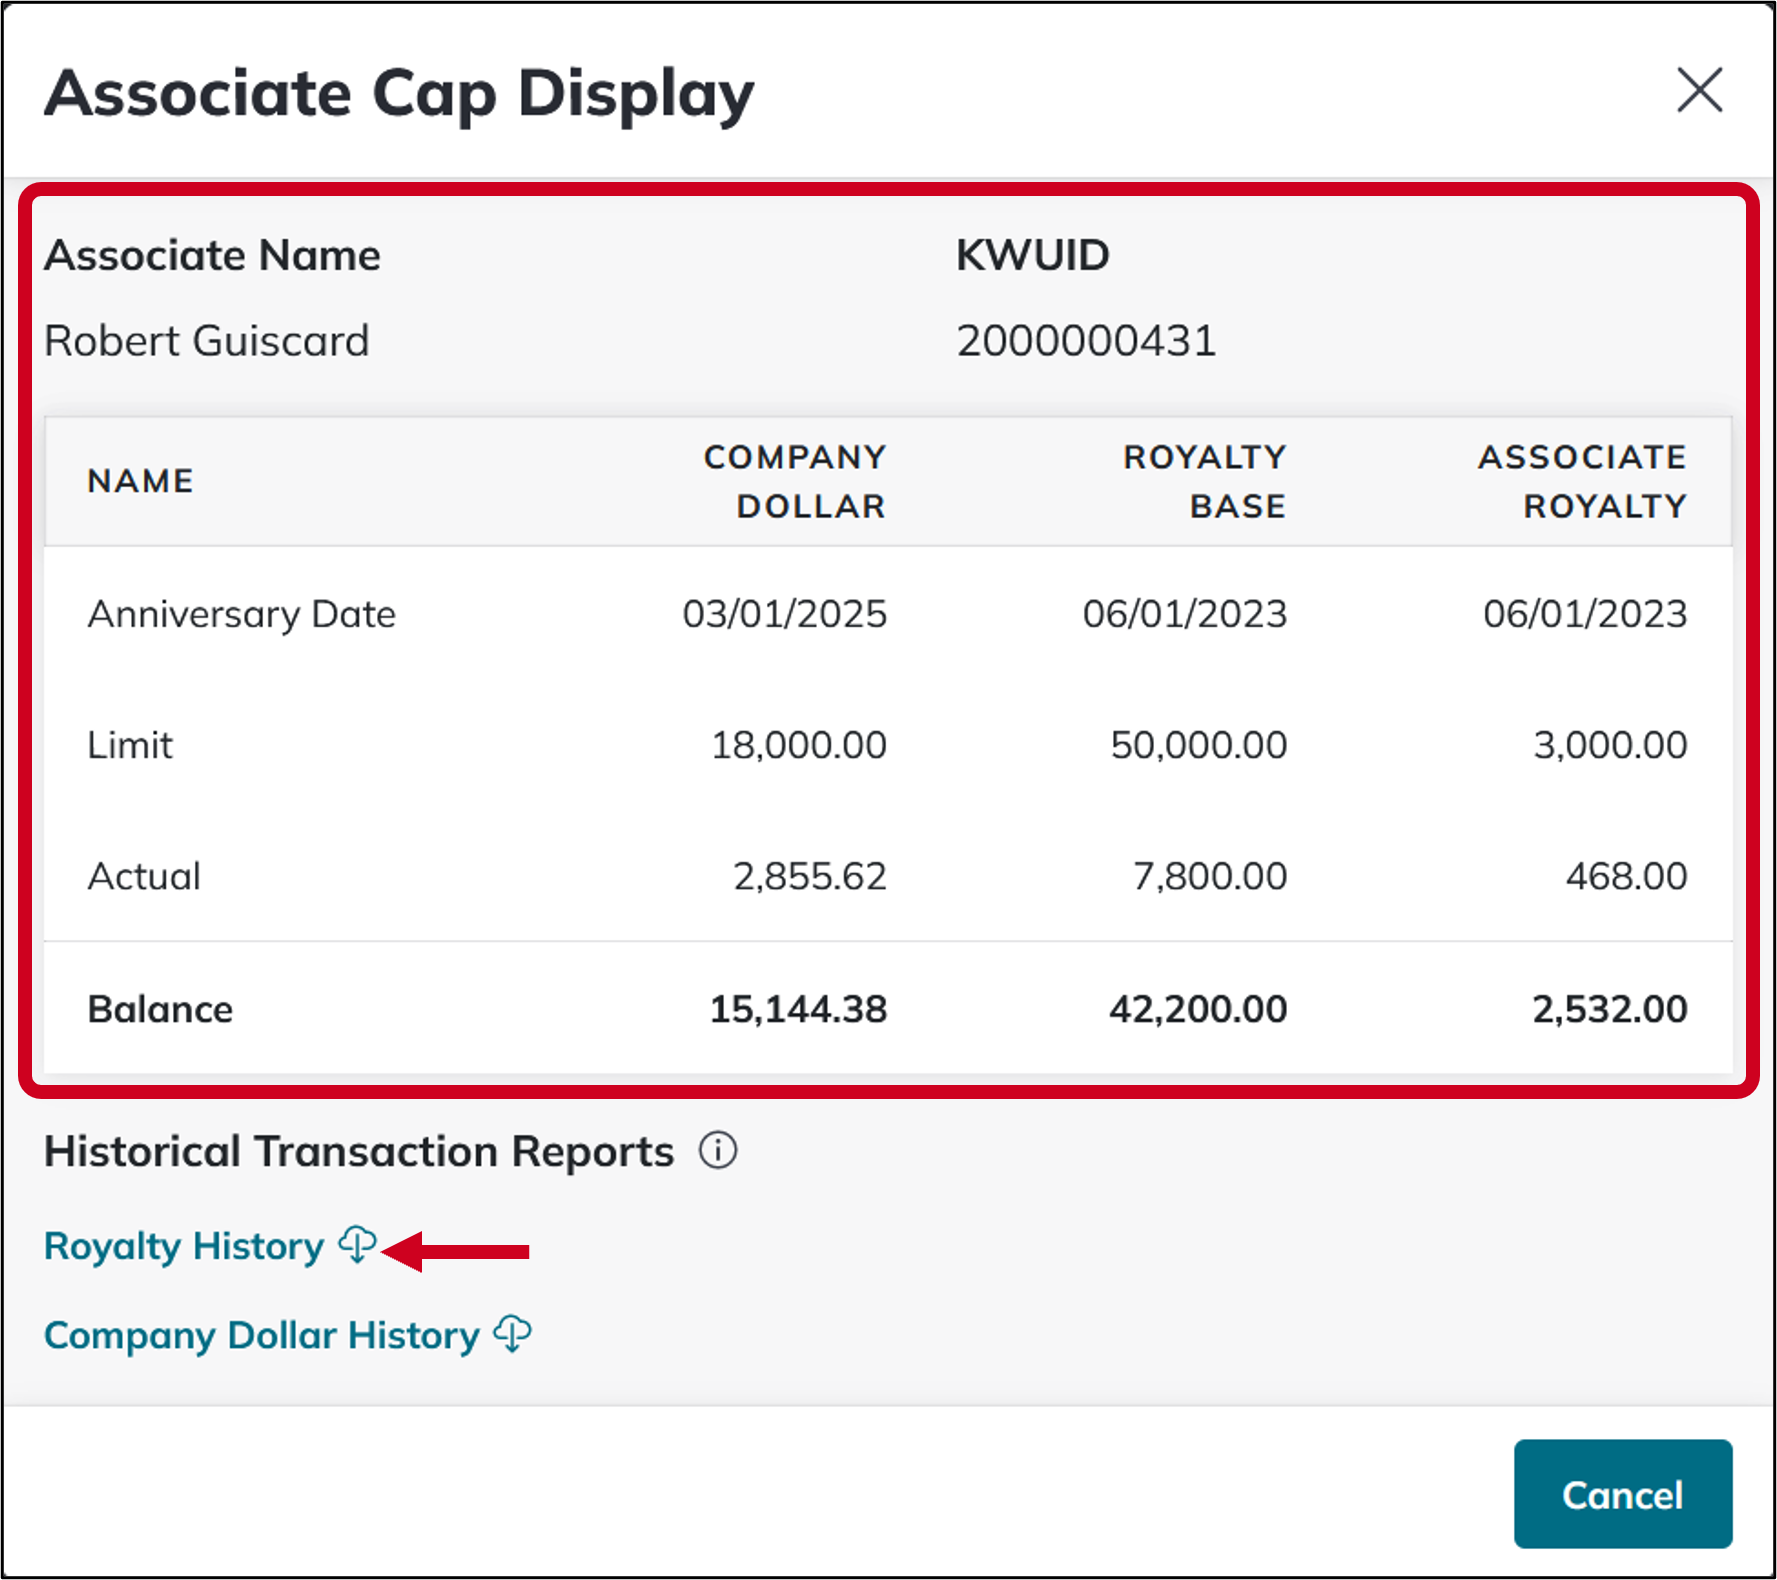Close the Associate Cap Display dialog

click(1700, 92)
